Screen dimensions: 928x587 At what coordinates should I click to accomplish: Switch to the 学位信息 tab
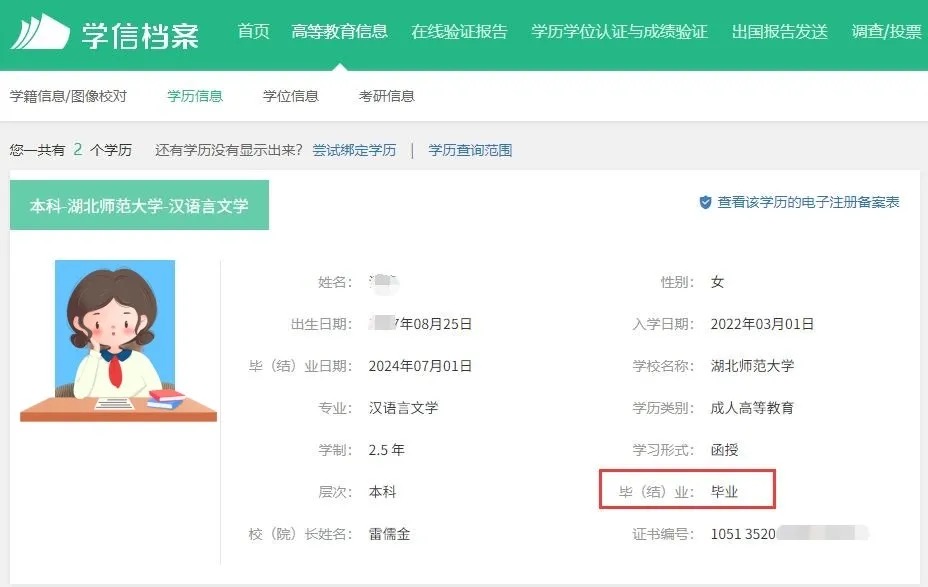(x=291, y=96)
